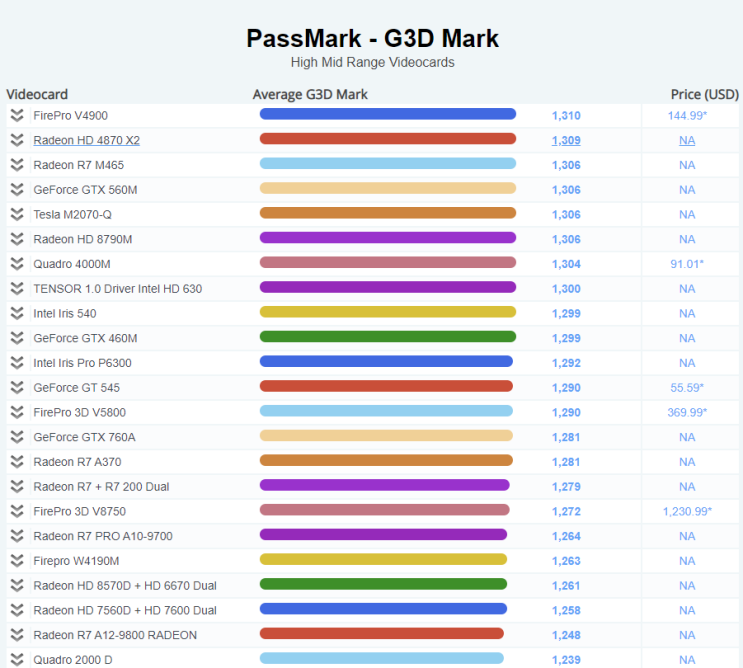Click the green G3D bar for GeForce GTX 460M
Viewport: 743px width, 668px height.
[388, 336]
